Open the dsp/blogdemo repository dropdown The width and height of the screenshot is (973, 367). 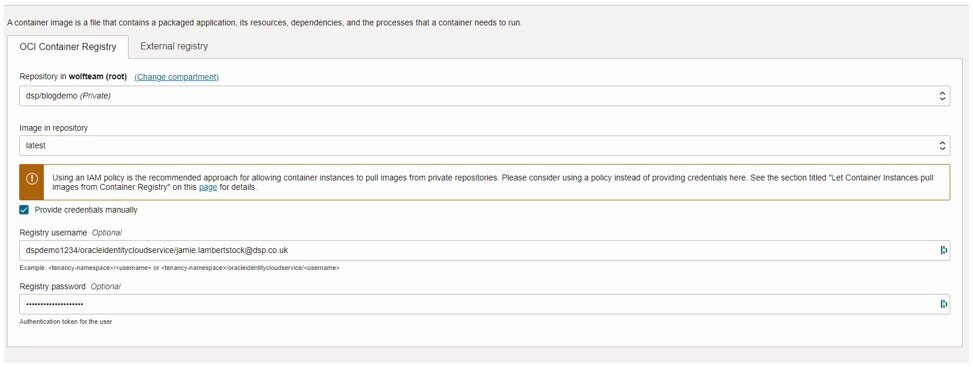485,96
